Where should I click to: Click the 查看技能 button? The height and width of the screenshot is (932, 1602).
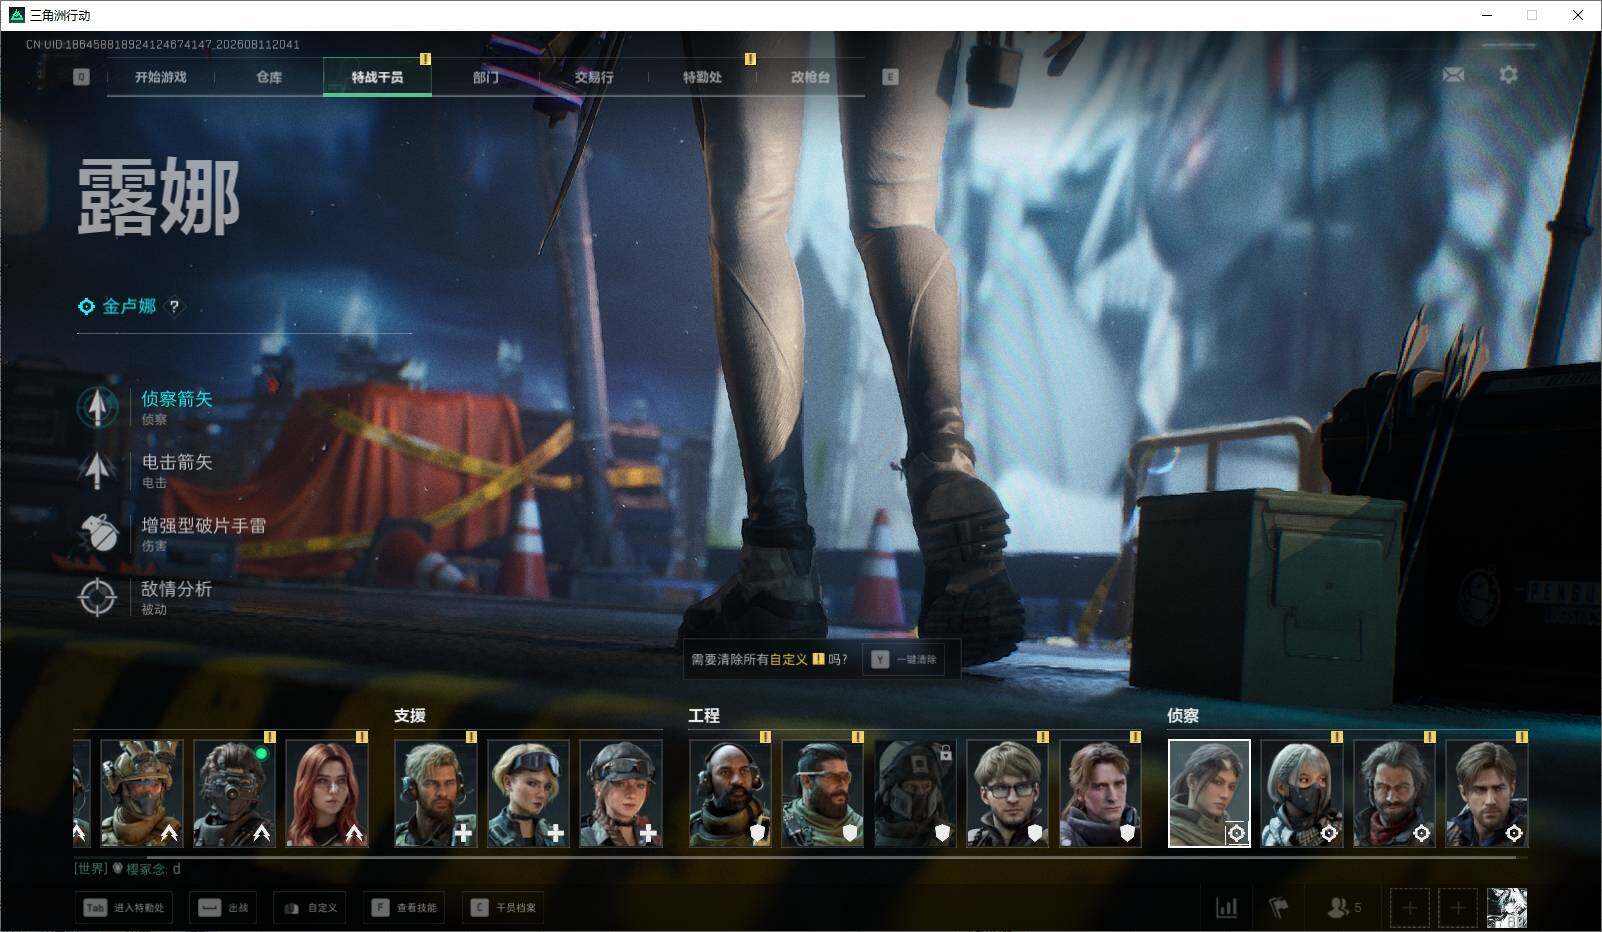coord(404,908)
